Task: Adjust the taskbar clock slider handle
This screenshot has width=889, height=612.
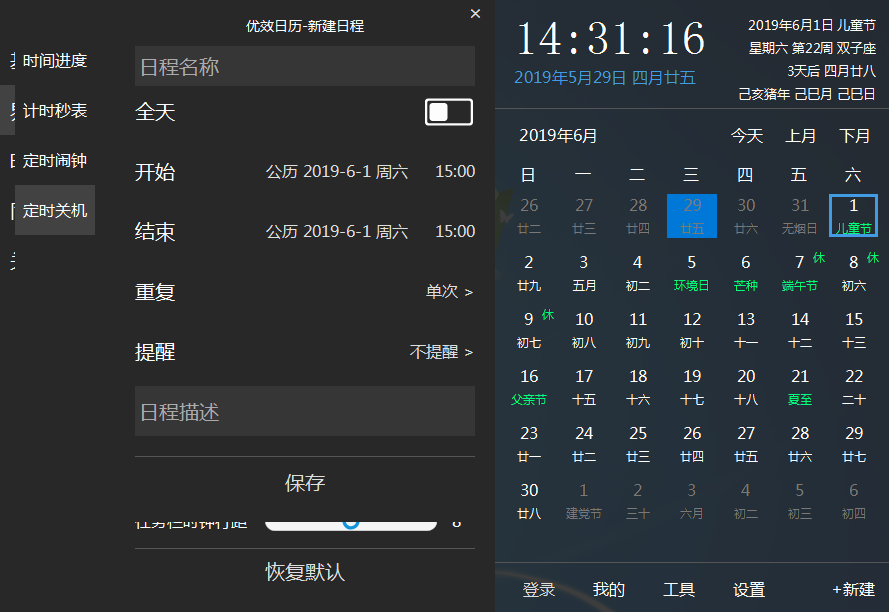Action: 351,522
